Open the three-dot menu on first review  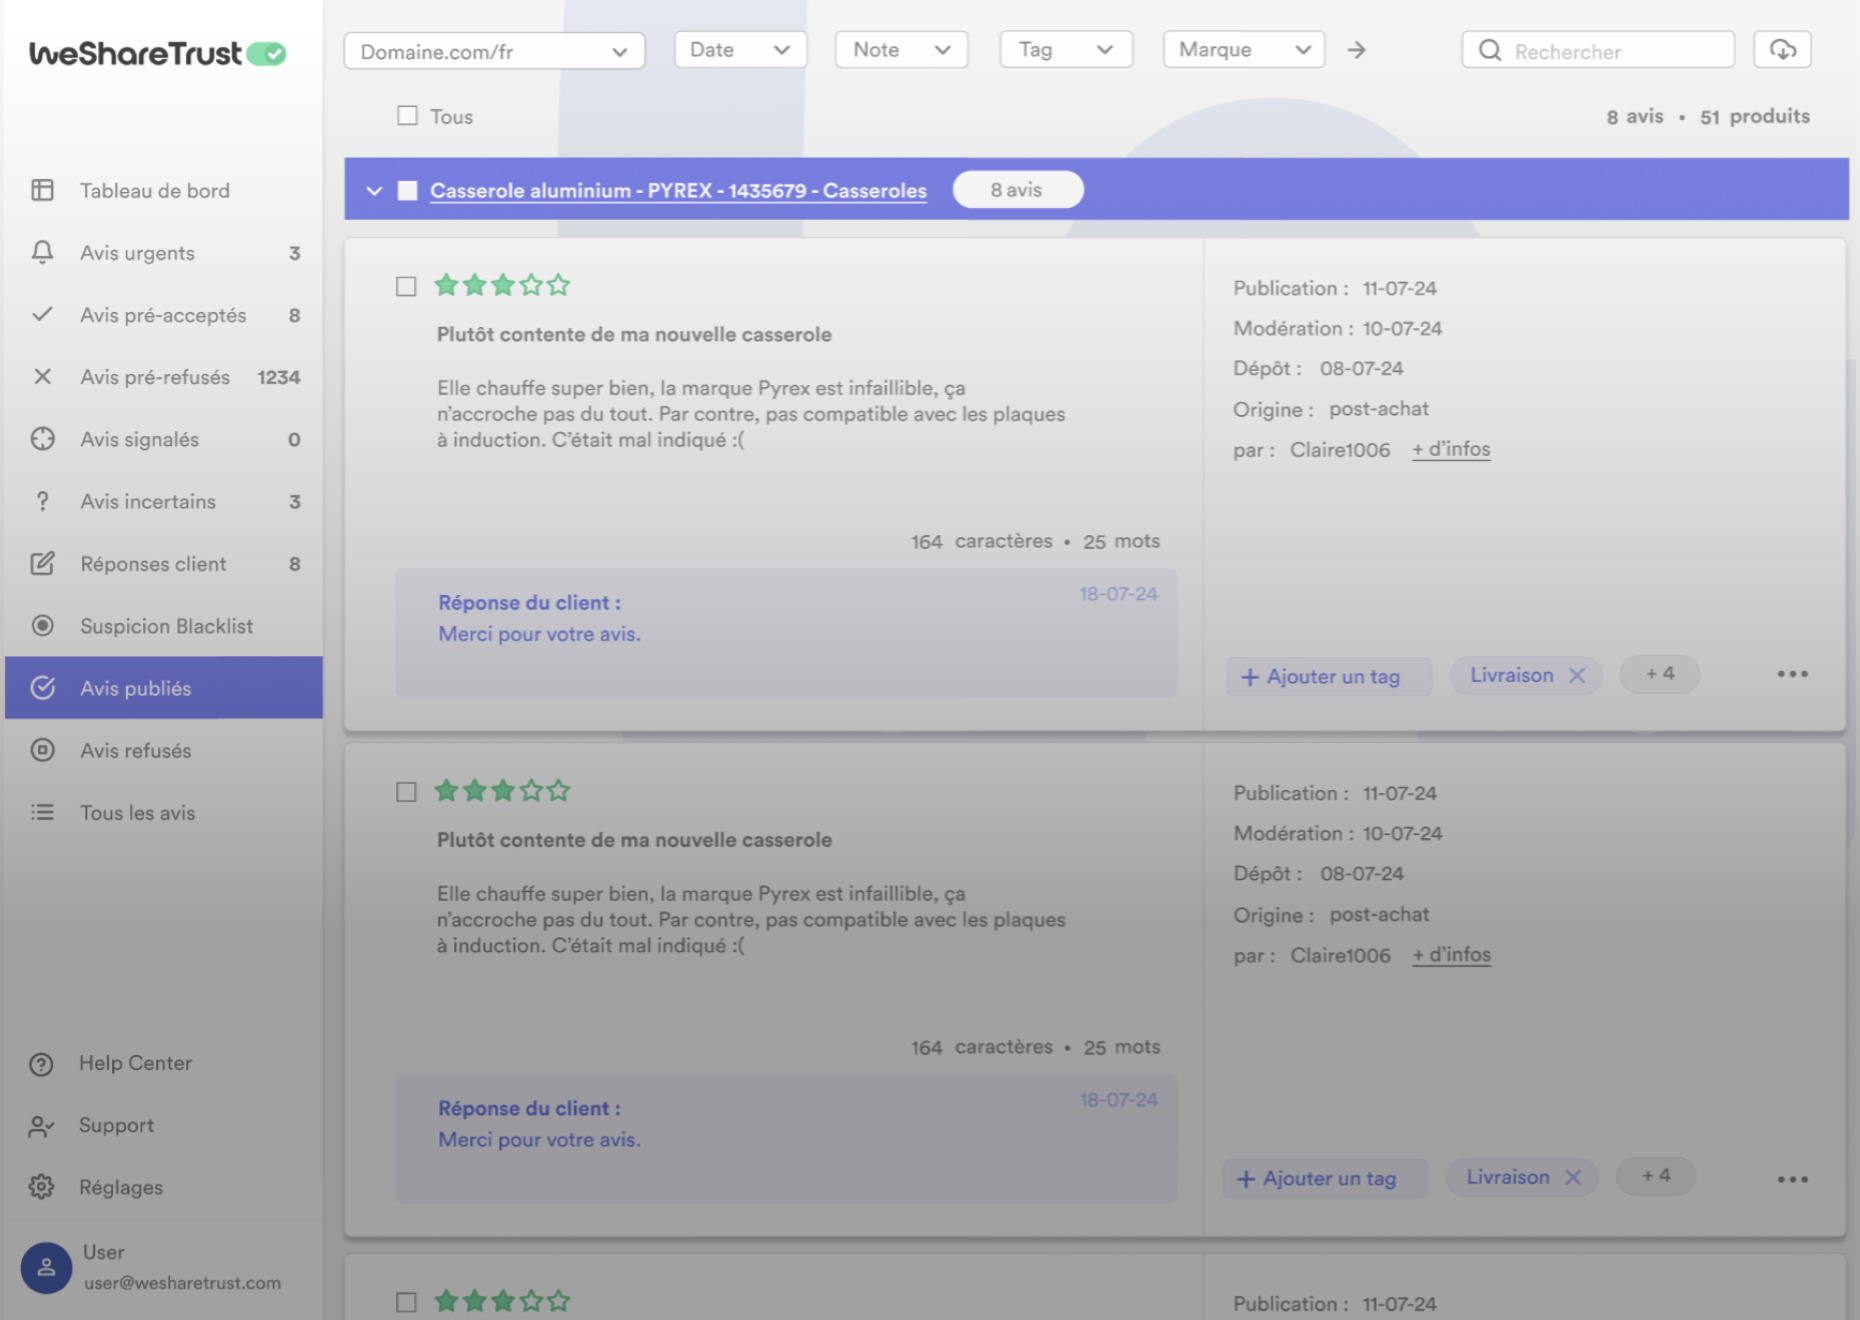pos(1792,674)
